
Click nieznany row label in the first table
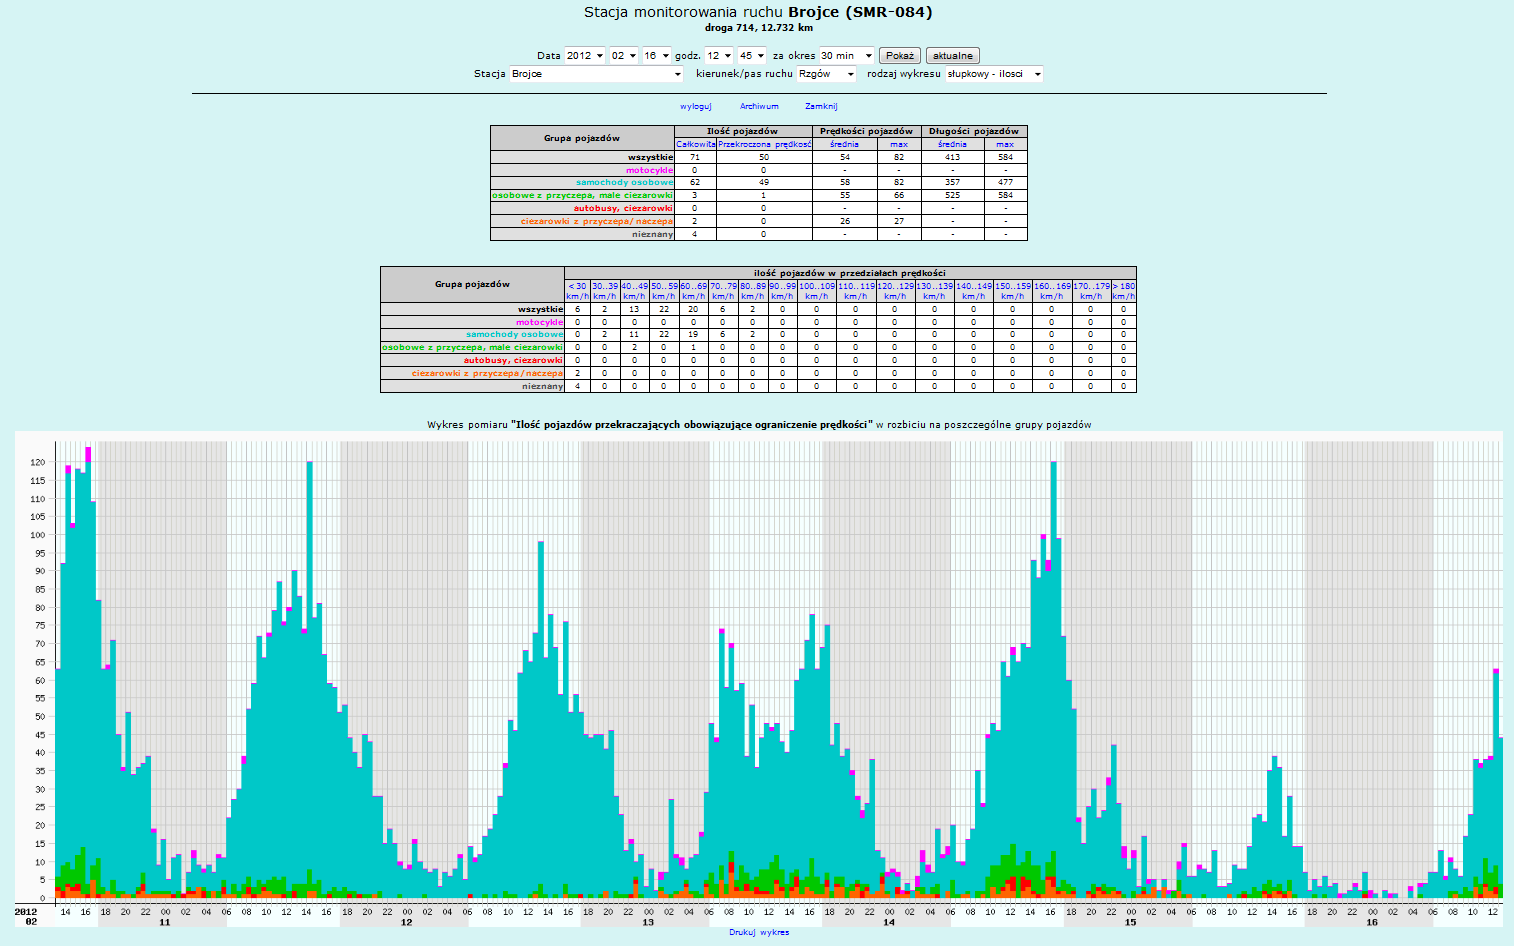(653, 234)
